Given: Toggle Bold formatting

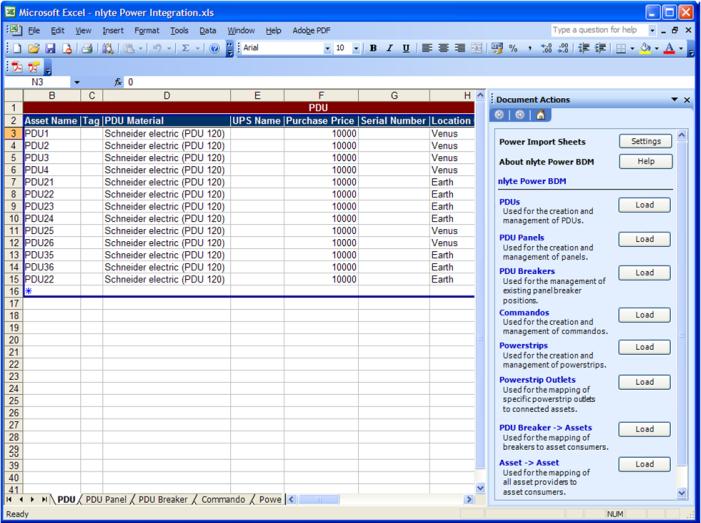Looking at the screenshot, I should point(373,48).
